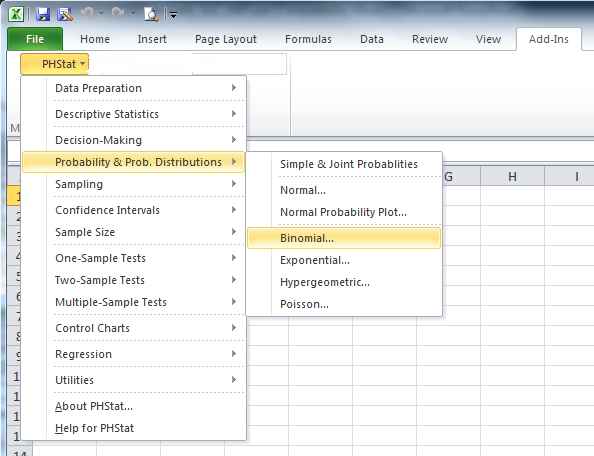Choose the Poisson... distribution option
Image resolution: width=594 pixels, height=456 pixels.
click(x=344, y=304)
